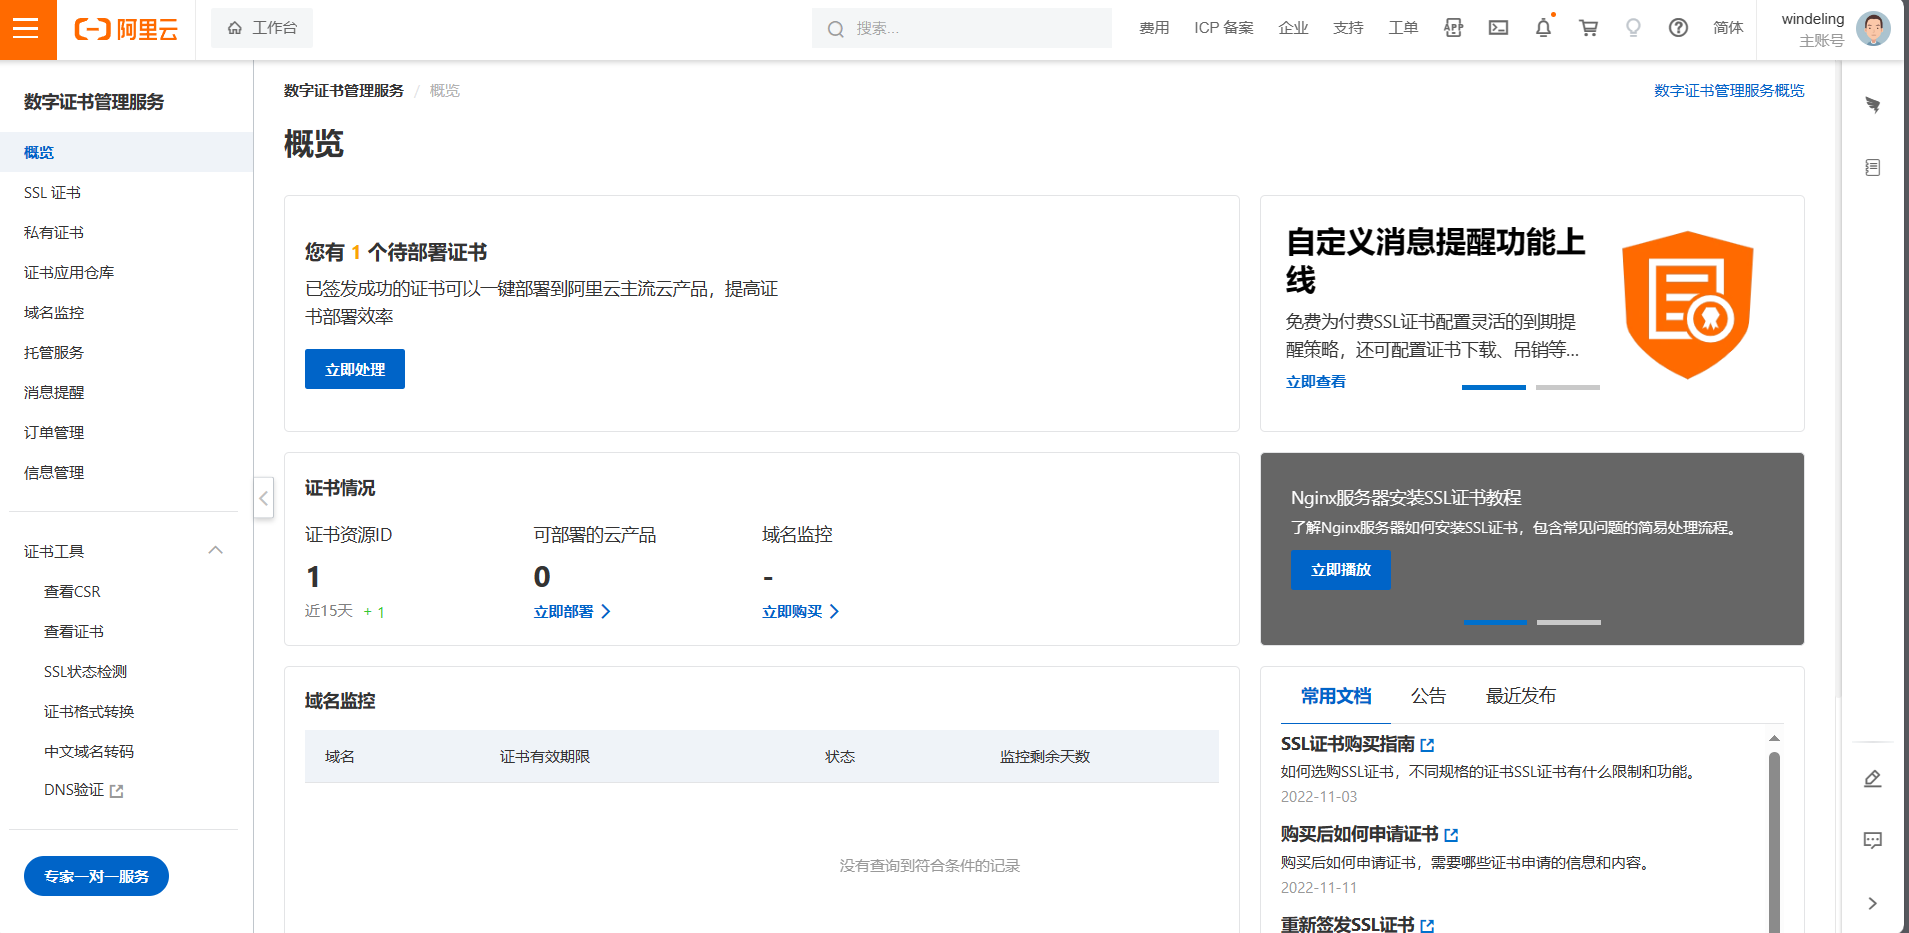Click the user avatar picture
Viewport: 1909px width, 933px height.
1873,28
